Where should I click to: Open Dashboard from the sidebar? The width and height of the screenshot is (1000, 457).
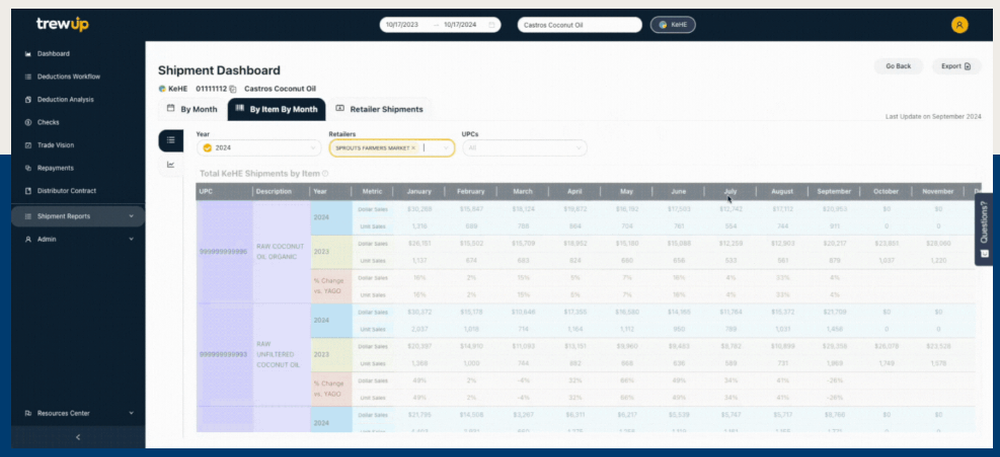54,54
